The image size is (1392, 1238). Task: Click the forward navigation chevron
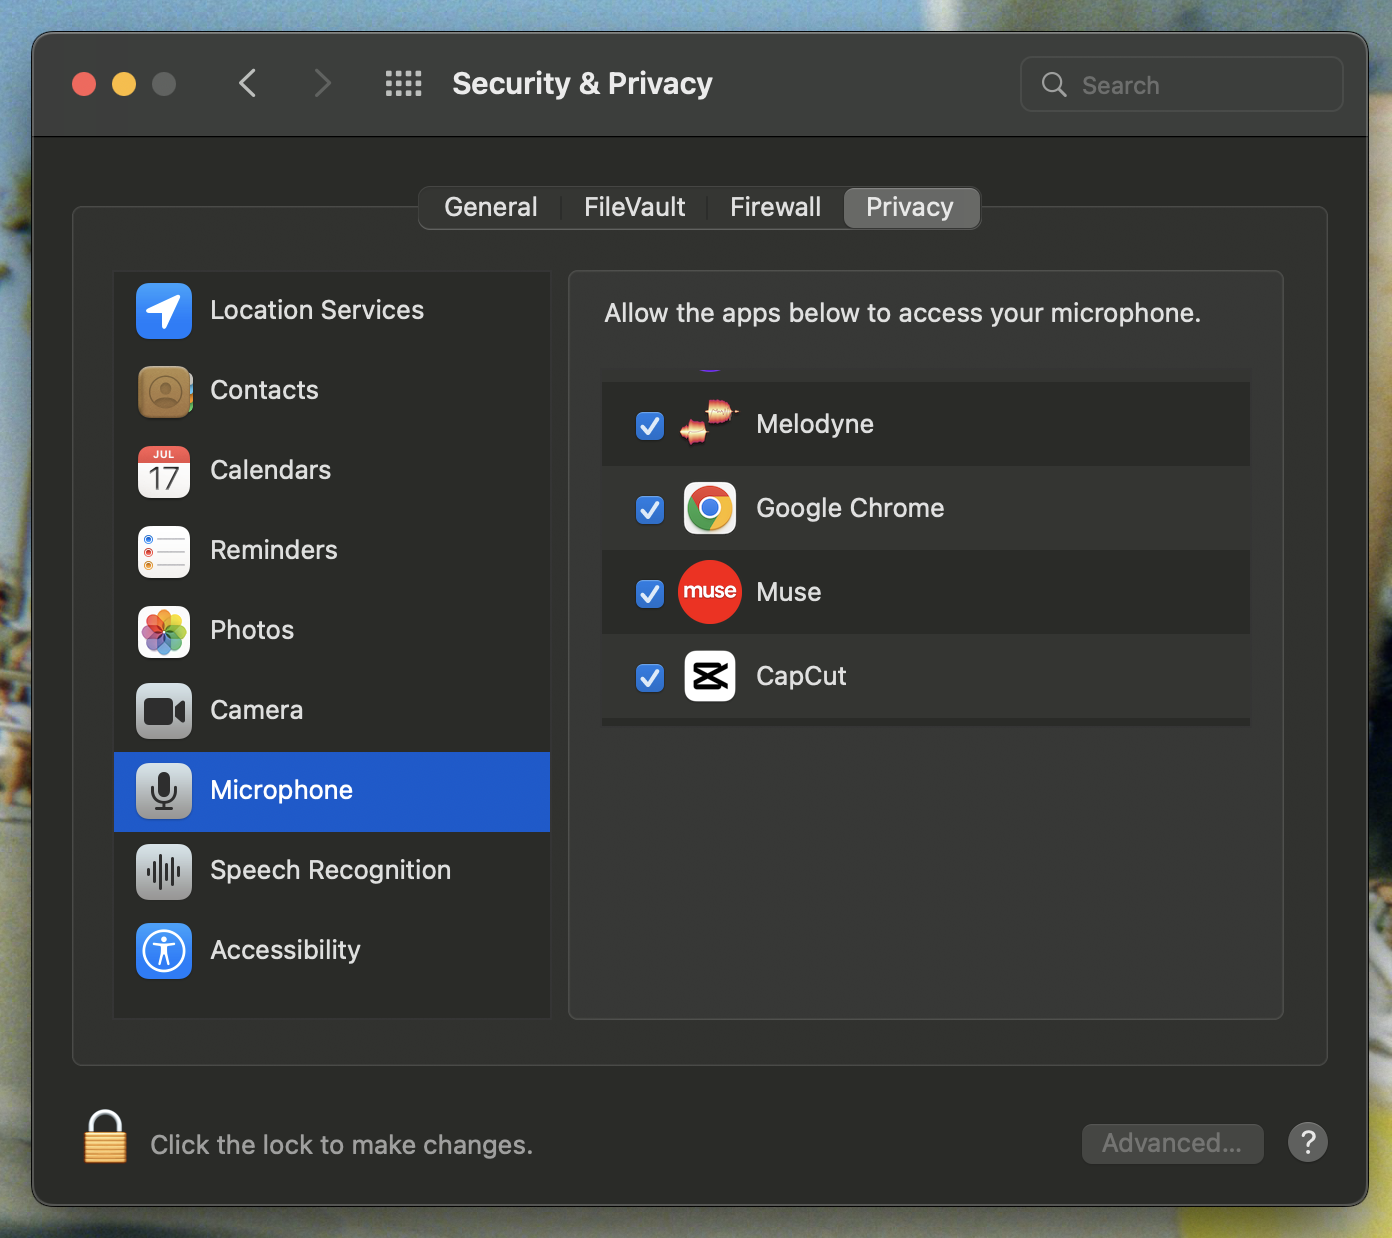pyautogui.click(x=322, y=83)
